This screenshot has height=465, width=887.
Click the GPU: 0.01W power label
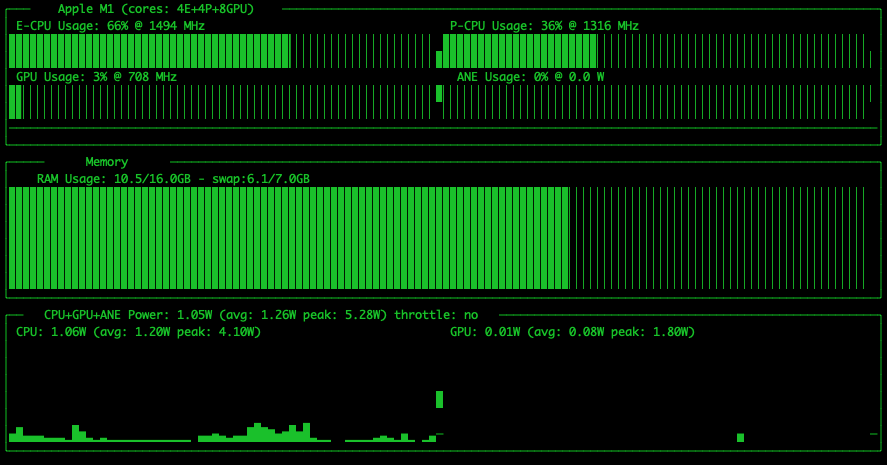[x=572, y=331]
